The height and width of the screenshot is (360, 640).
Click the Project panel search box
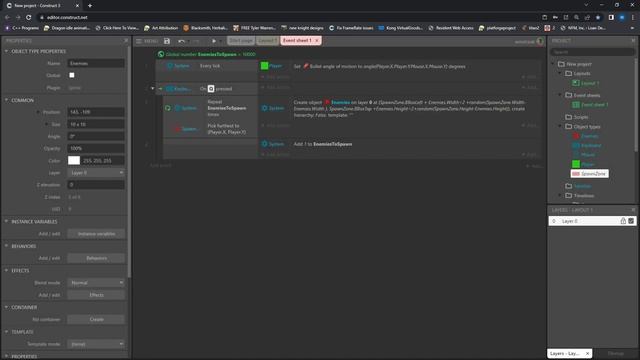point(592,52)
